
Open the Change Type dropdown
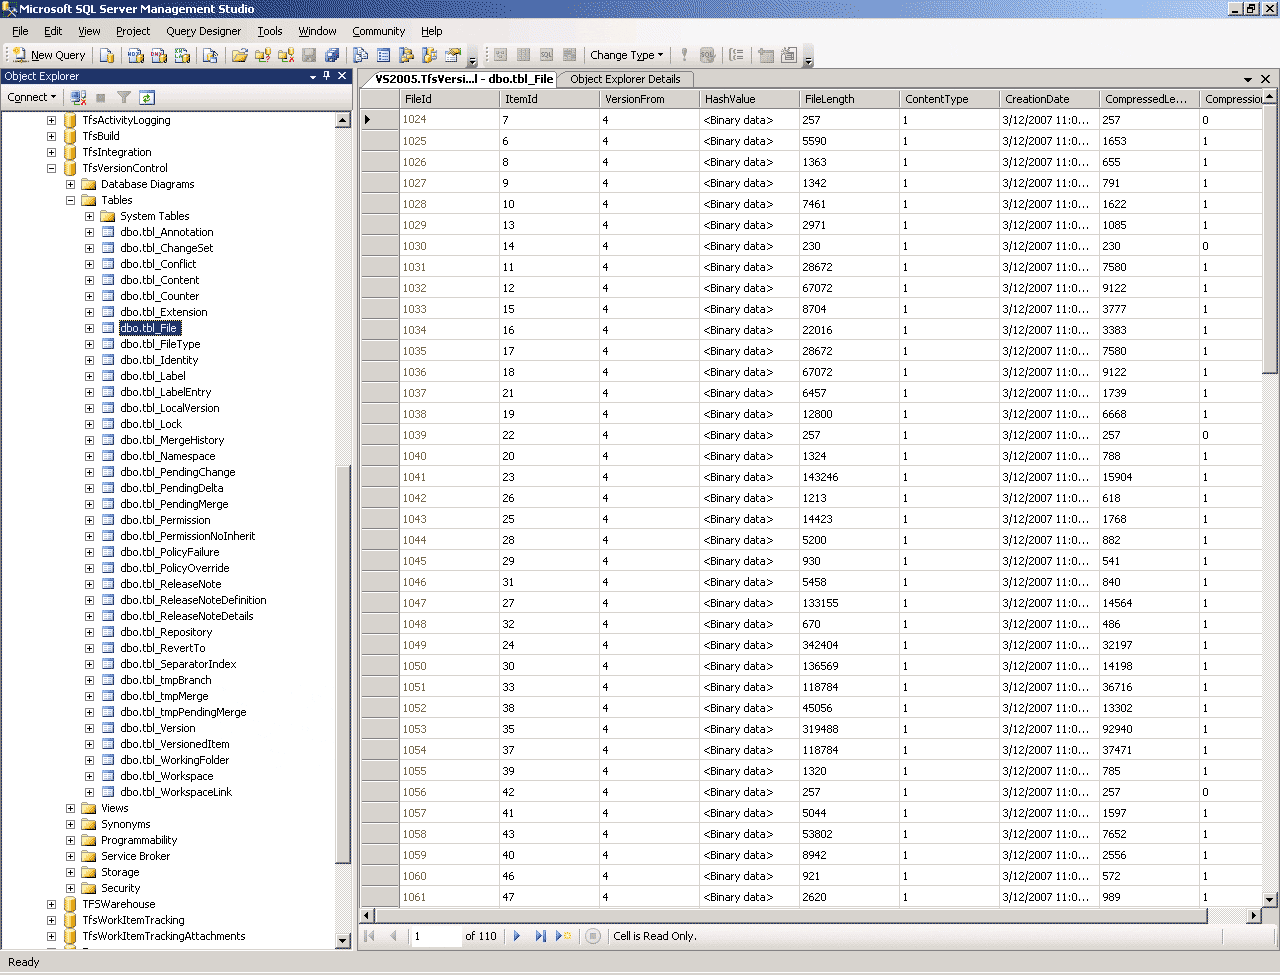tap(626, 55)
